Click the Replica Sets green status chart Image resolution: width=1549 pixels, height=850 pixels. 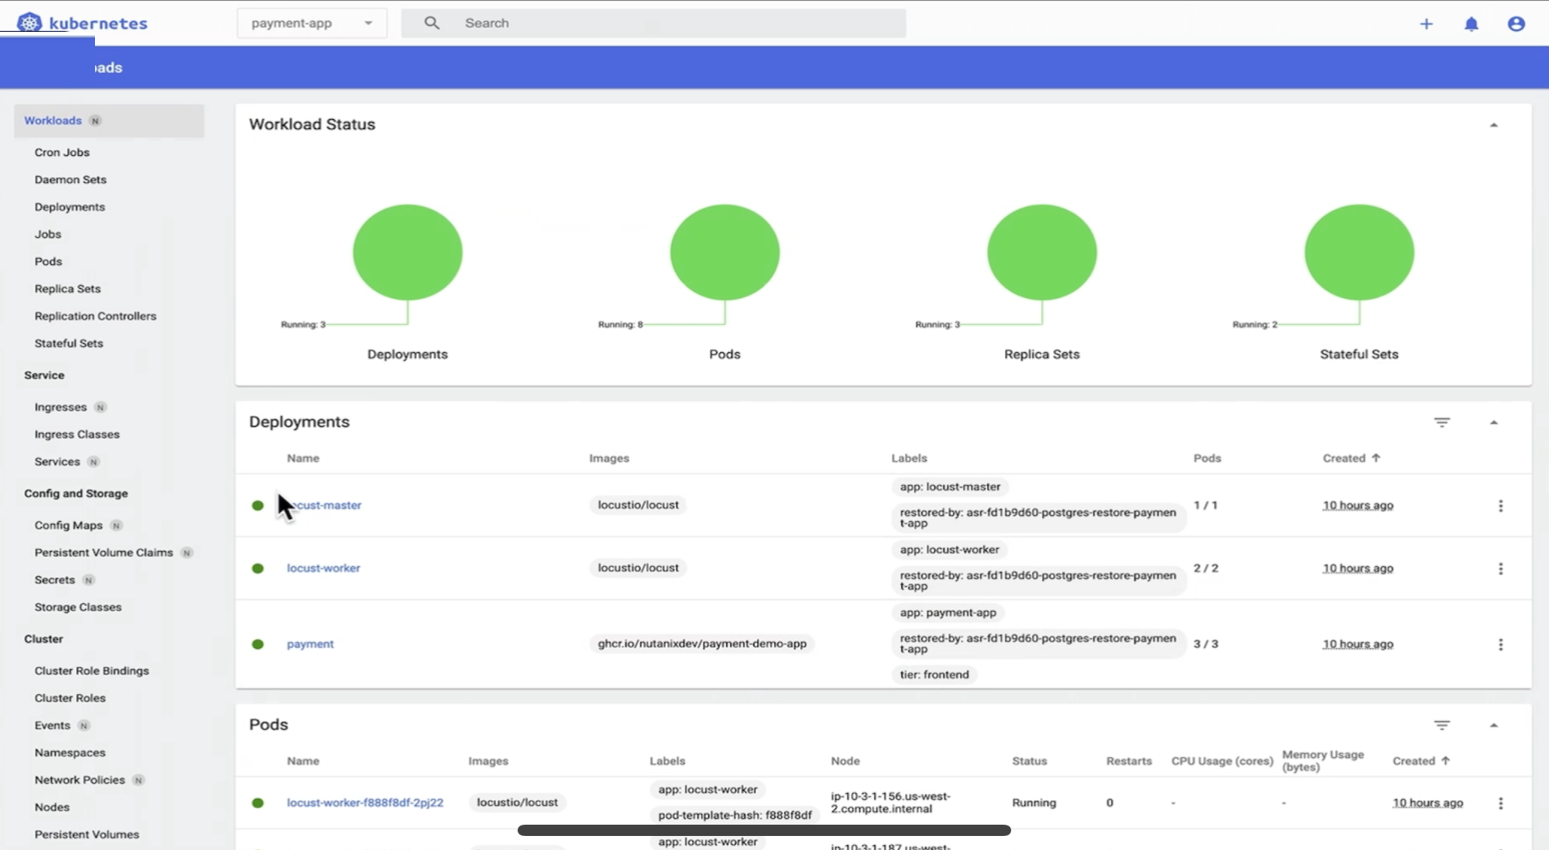click(1042, 252)
